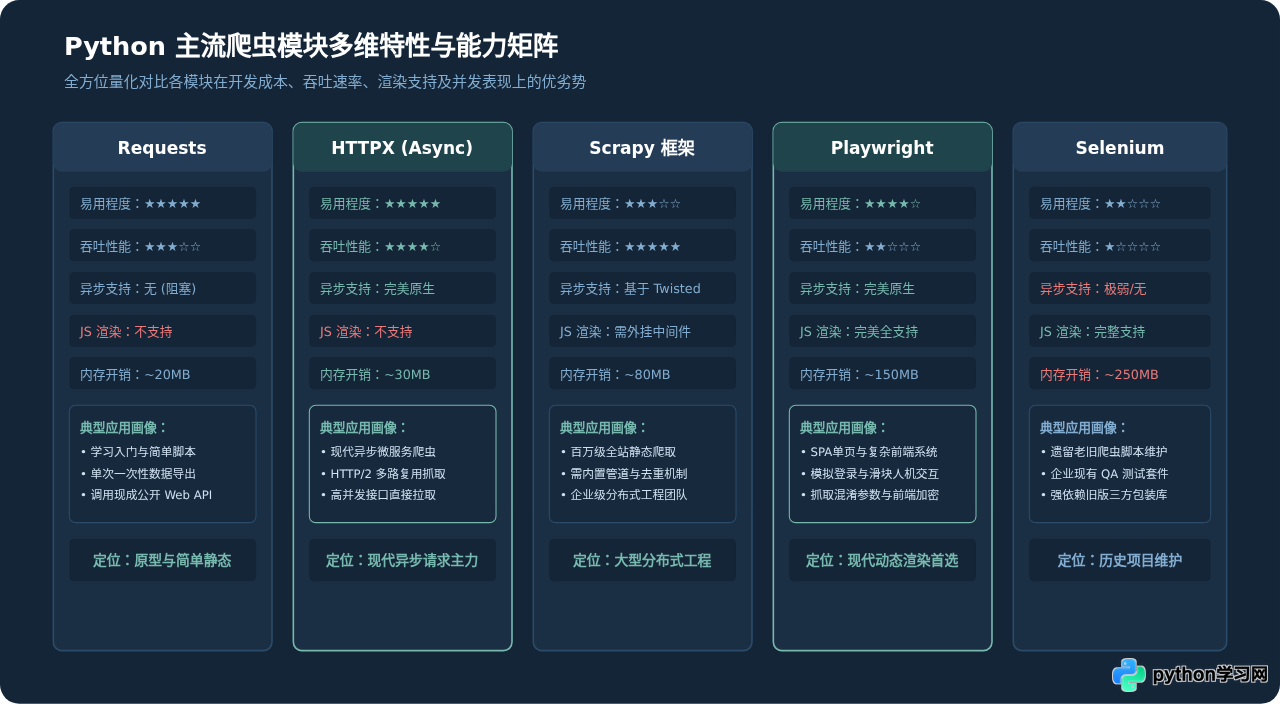Select bullet '企业现有 QA 测试套件'
Viewport: 1280px width, 704px height.
(1104, 474)
